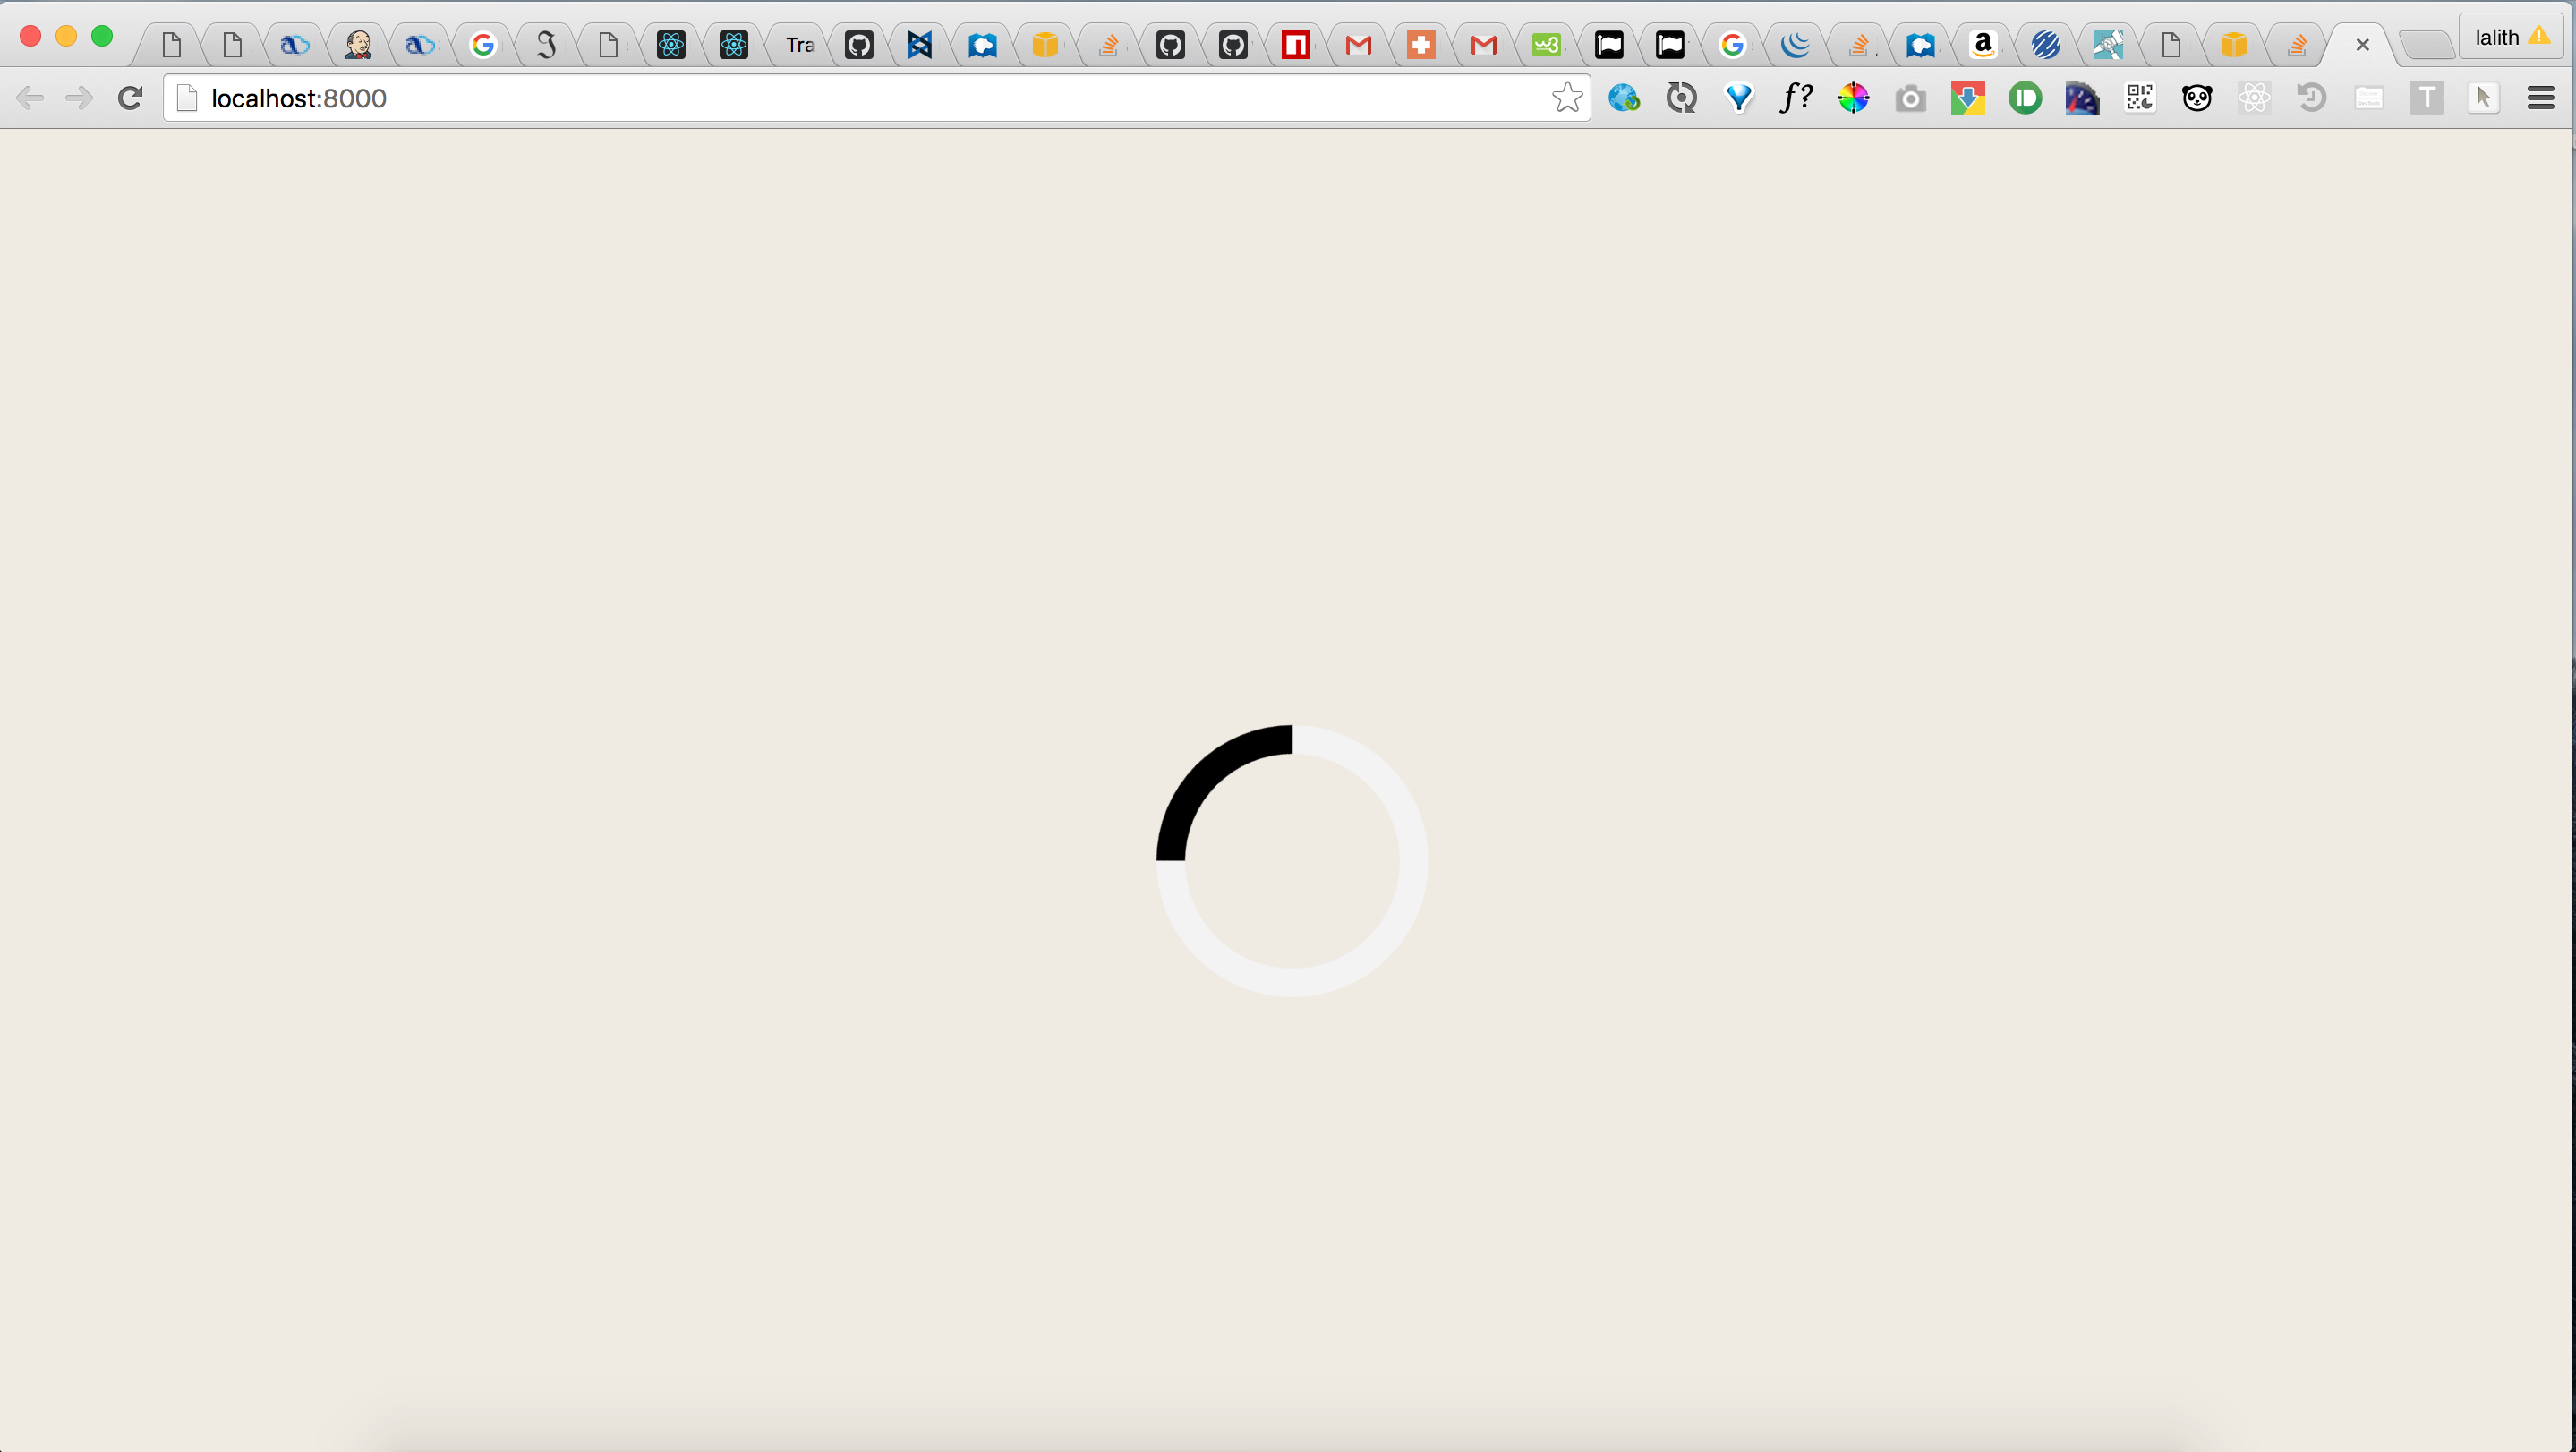This screenshot has height=1452, width=2576.
Task: Bookmark this page with the star icon
Action: [x=1566, y=98]
